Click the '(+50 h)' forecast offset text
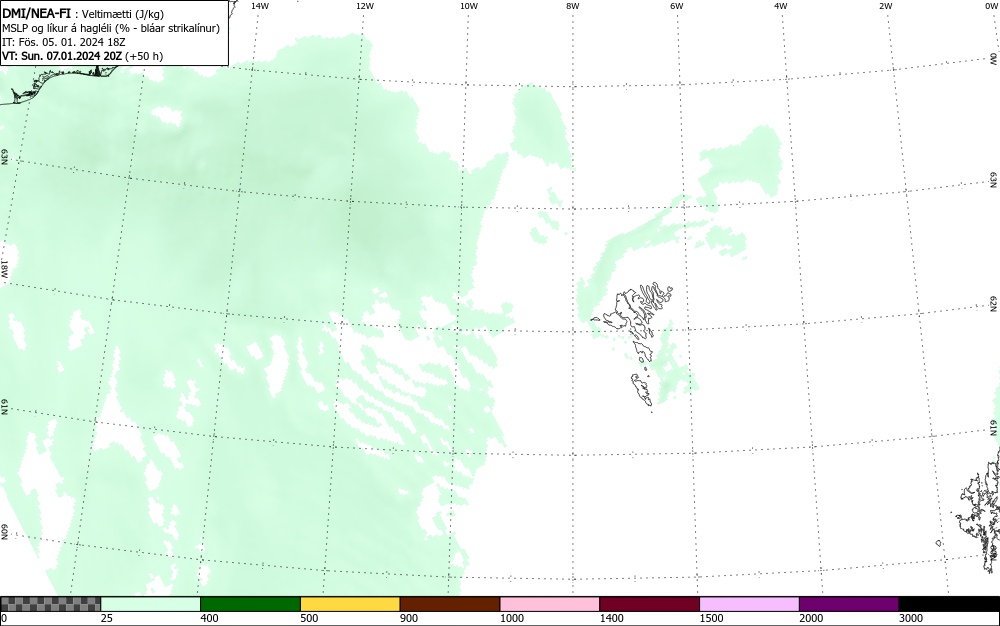Image resolution: width=1000 pixels, height=626 pixels. click(x=144, y=56)
